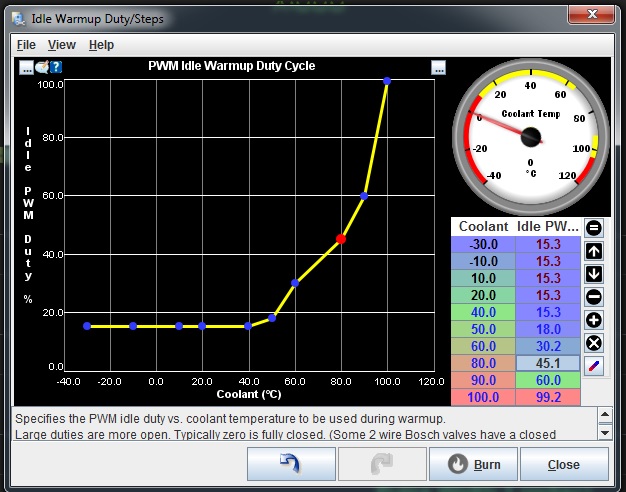
Task: Click the minus (decrease value) icon
Action: [593, 297]
